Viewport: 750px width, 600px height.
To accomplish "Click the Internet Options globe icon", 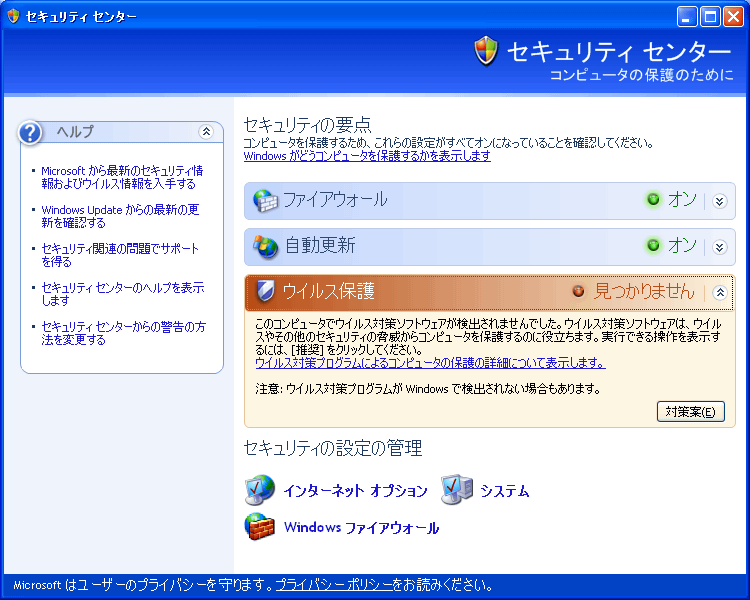I will pyautogui.click(x=260, y=490).
